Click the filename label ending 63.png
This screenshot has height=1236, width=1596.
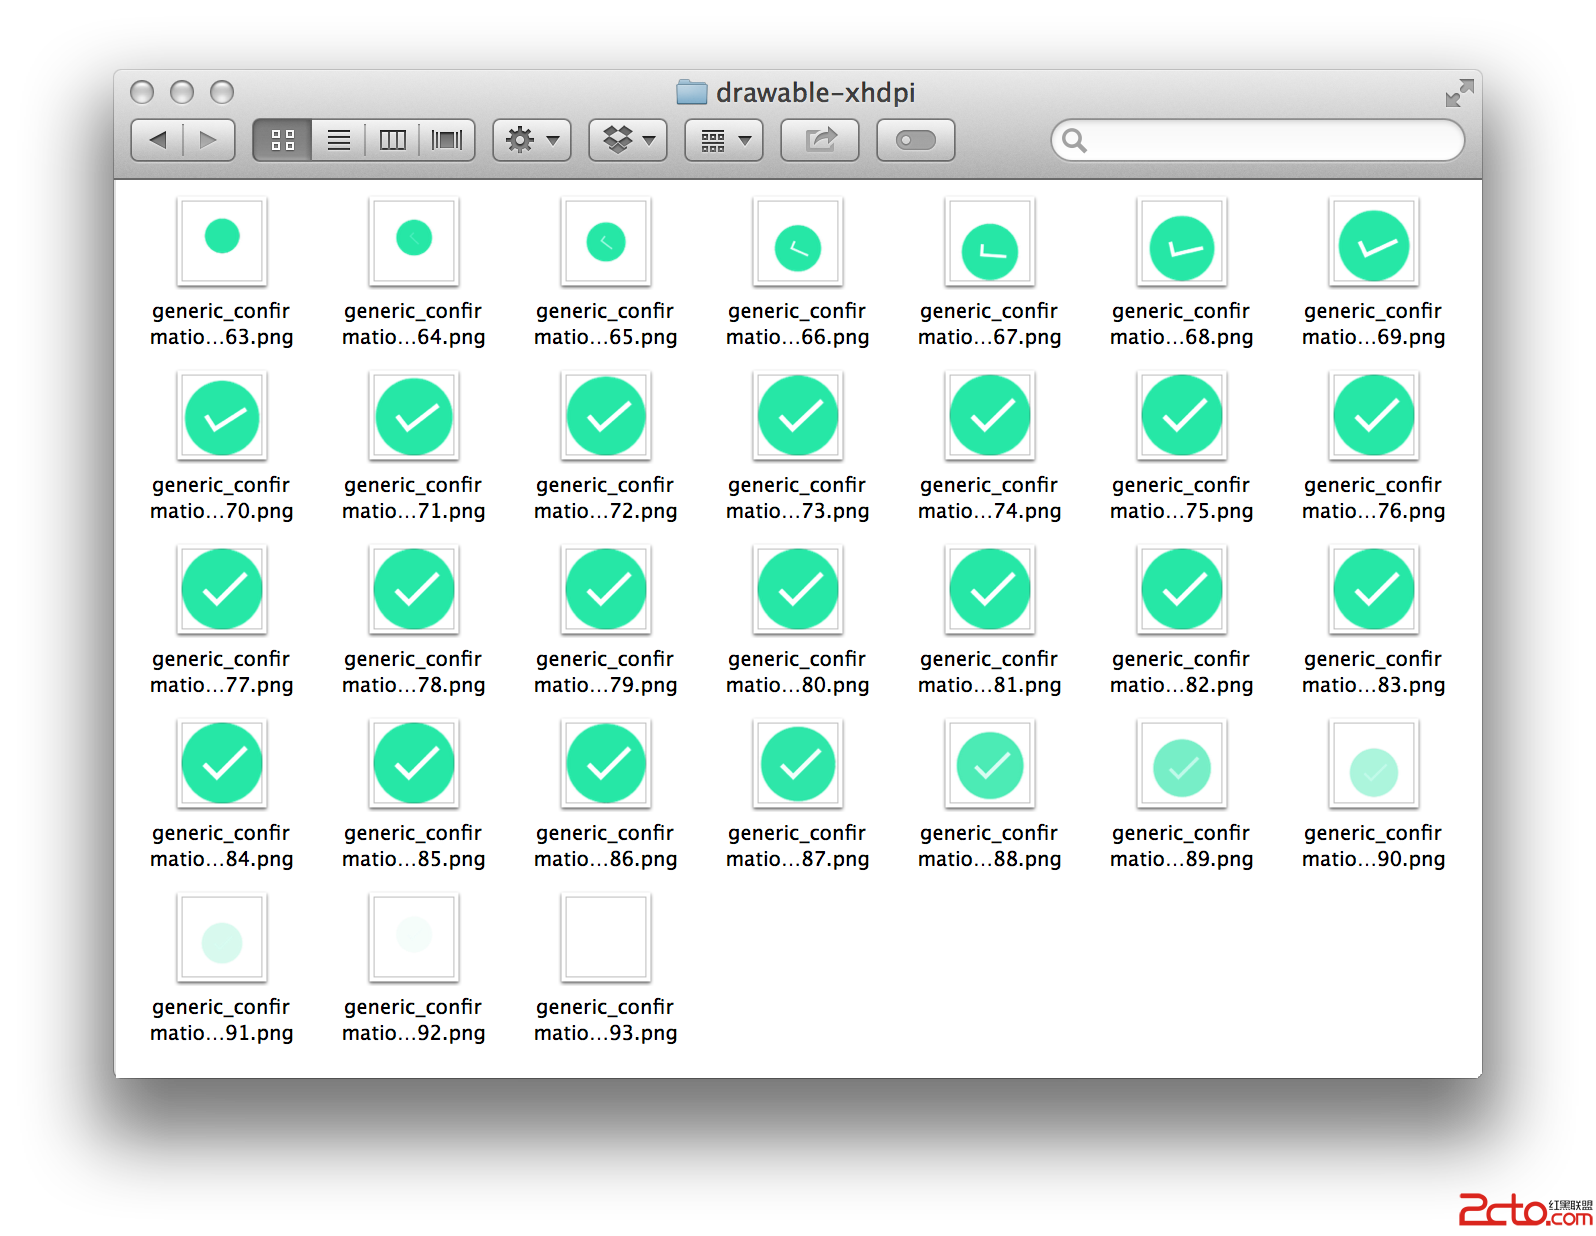coord(222,324)
